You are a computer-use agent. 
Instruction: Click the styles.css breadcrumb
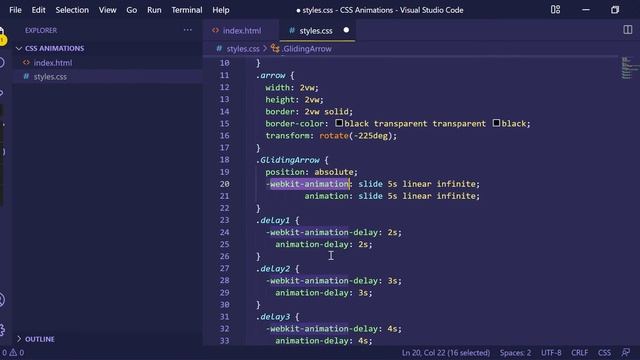coord(243,49)
